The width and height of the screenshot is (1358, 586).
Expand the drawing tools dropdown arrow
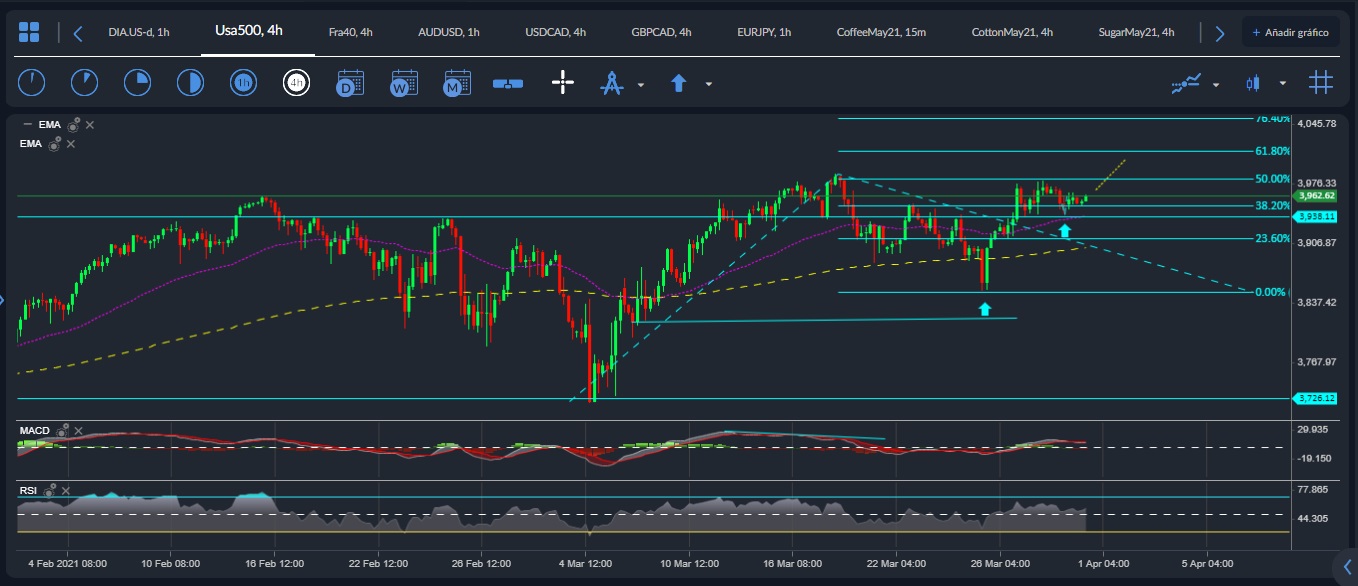click(x=641, y=85)
